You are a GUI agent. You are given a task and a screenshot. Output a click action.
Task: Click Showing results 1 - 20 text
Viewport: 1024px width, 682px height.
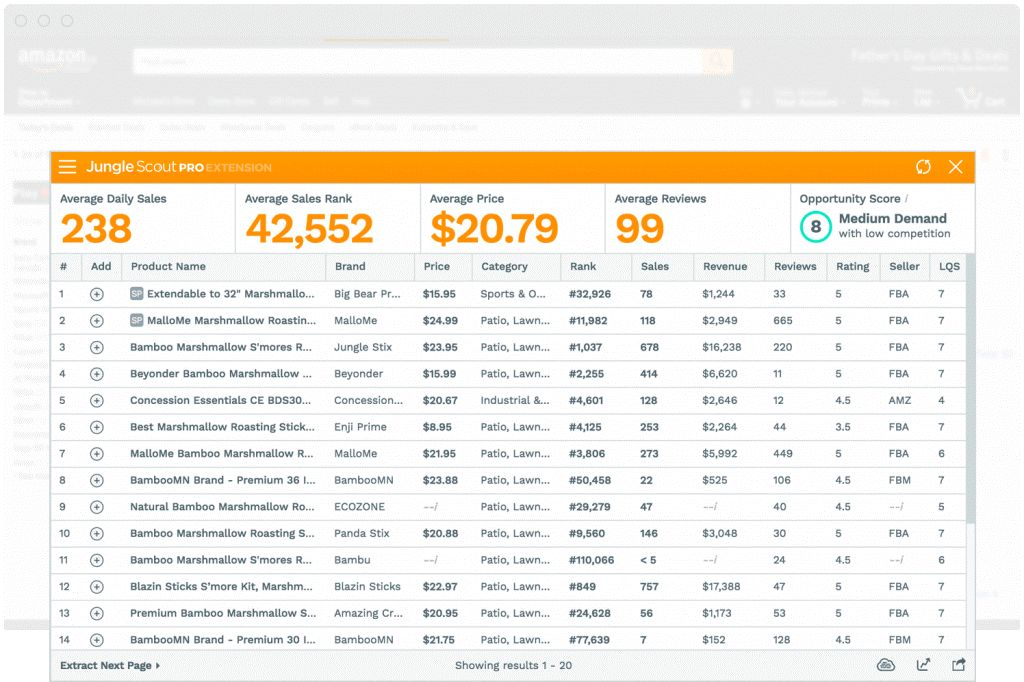[513, 665]
